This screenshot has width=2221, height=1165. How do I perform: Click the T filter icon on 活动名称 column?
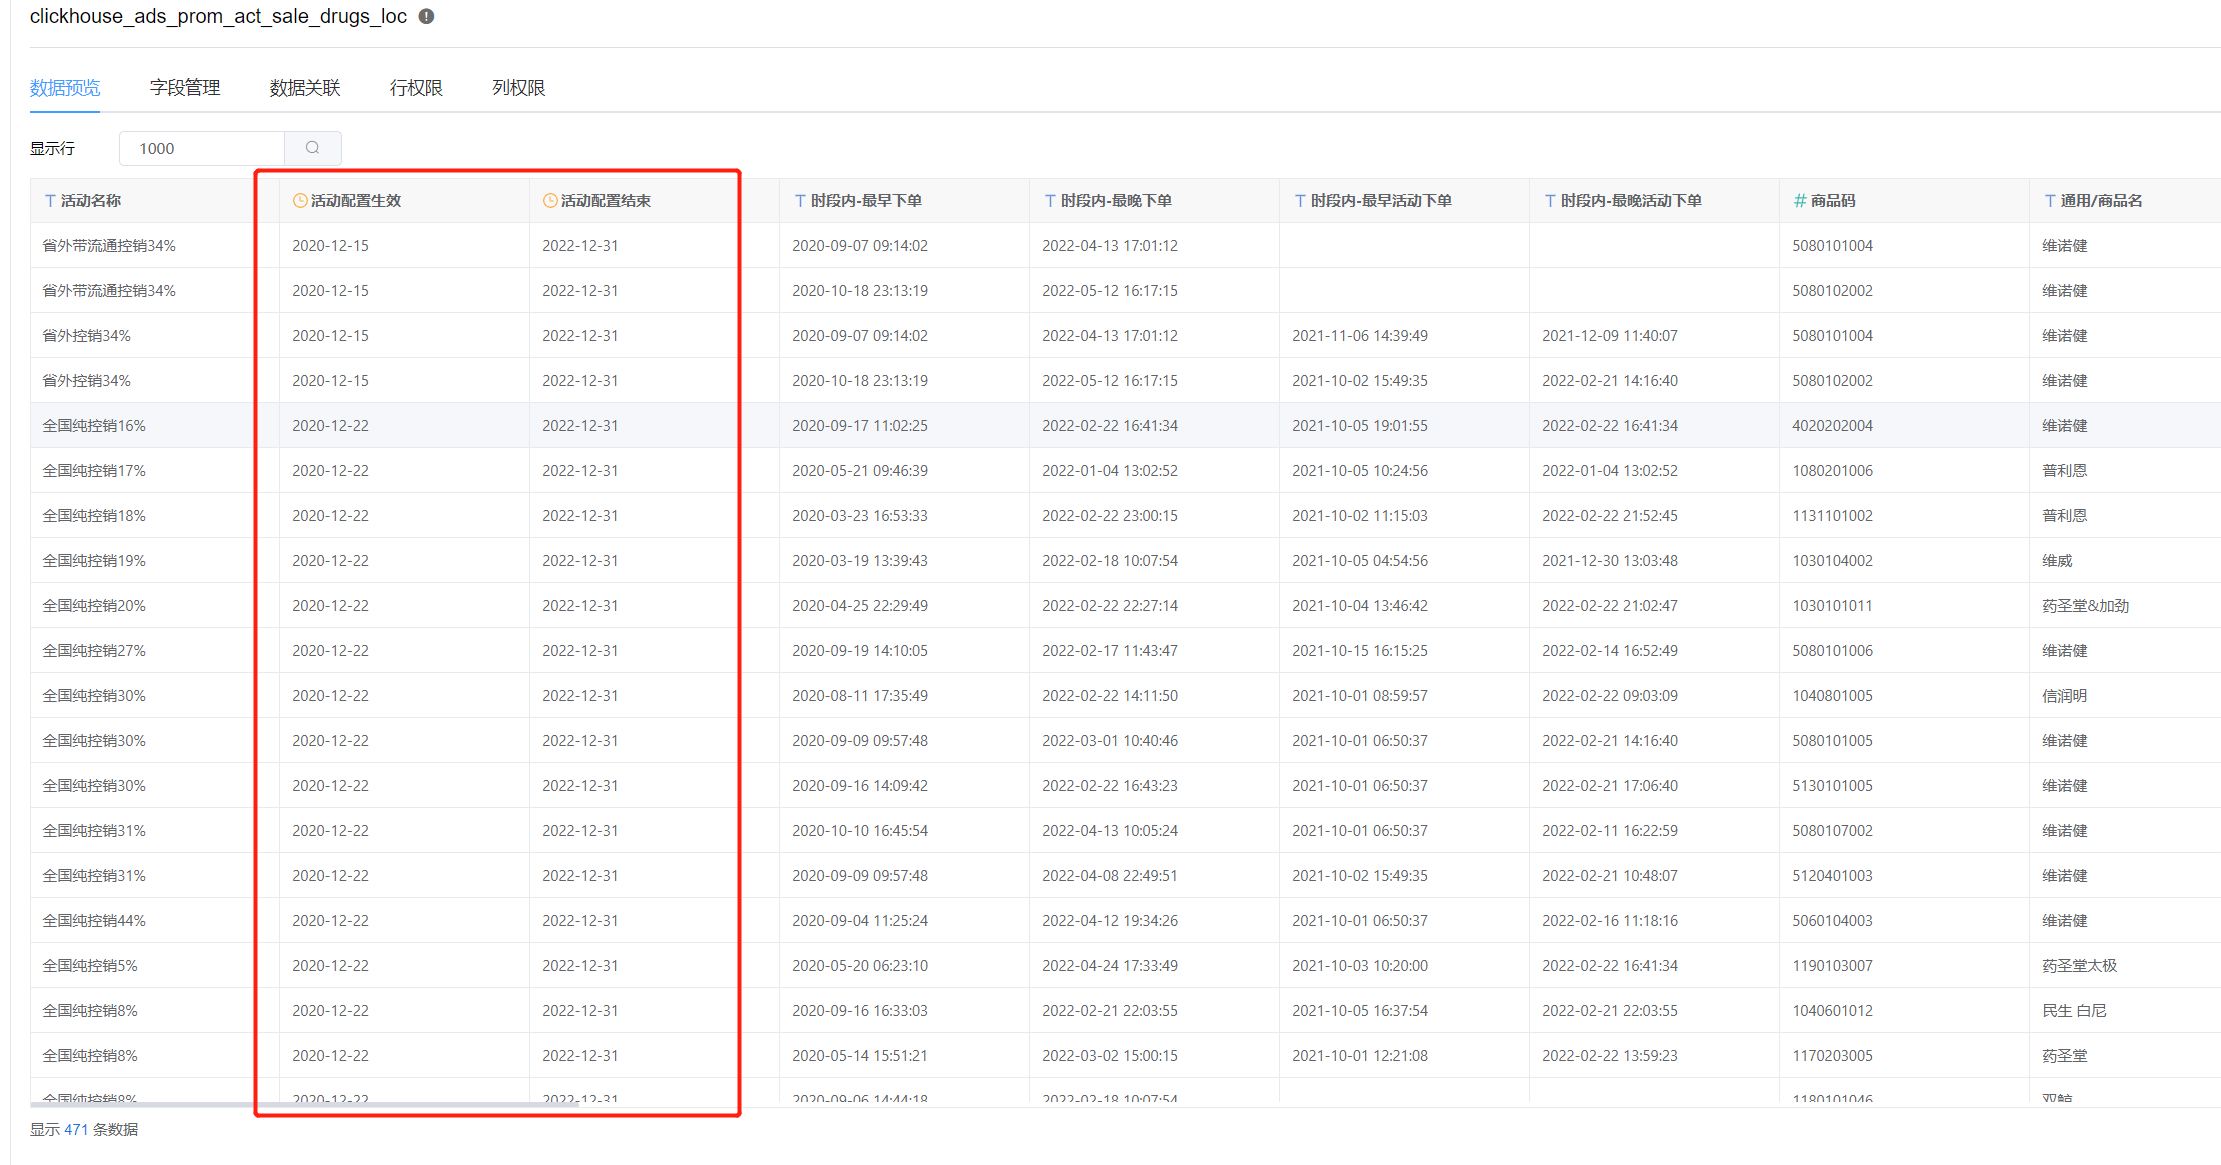pos(49,199)
